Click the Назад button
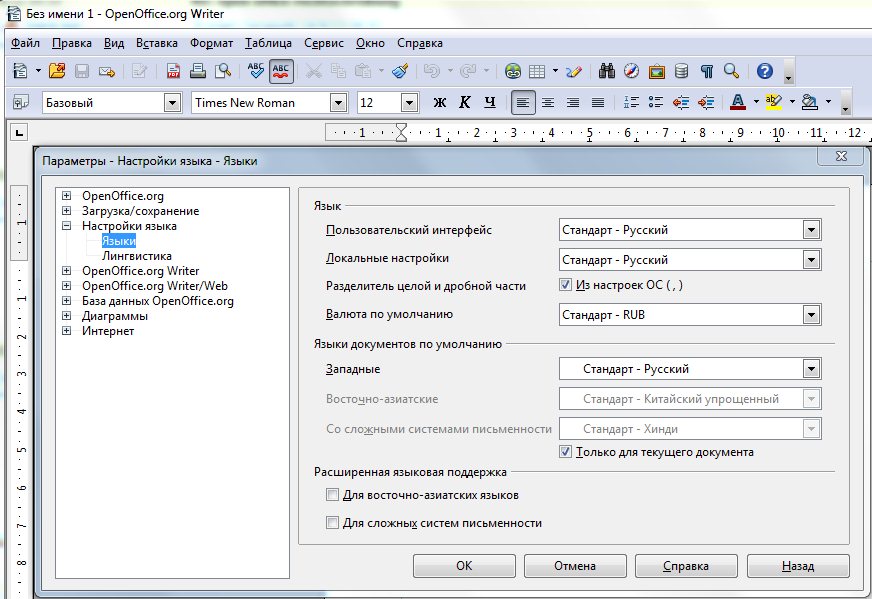Image resolution: width=872 pixels, height=599 pixels. [x=798, y=566]
